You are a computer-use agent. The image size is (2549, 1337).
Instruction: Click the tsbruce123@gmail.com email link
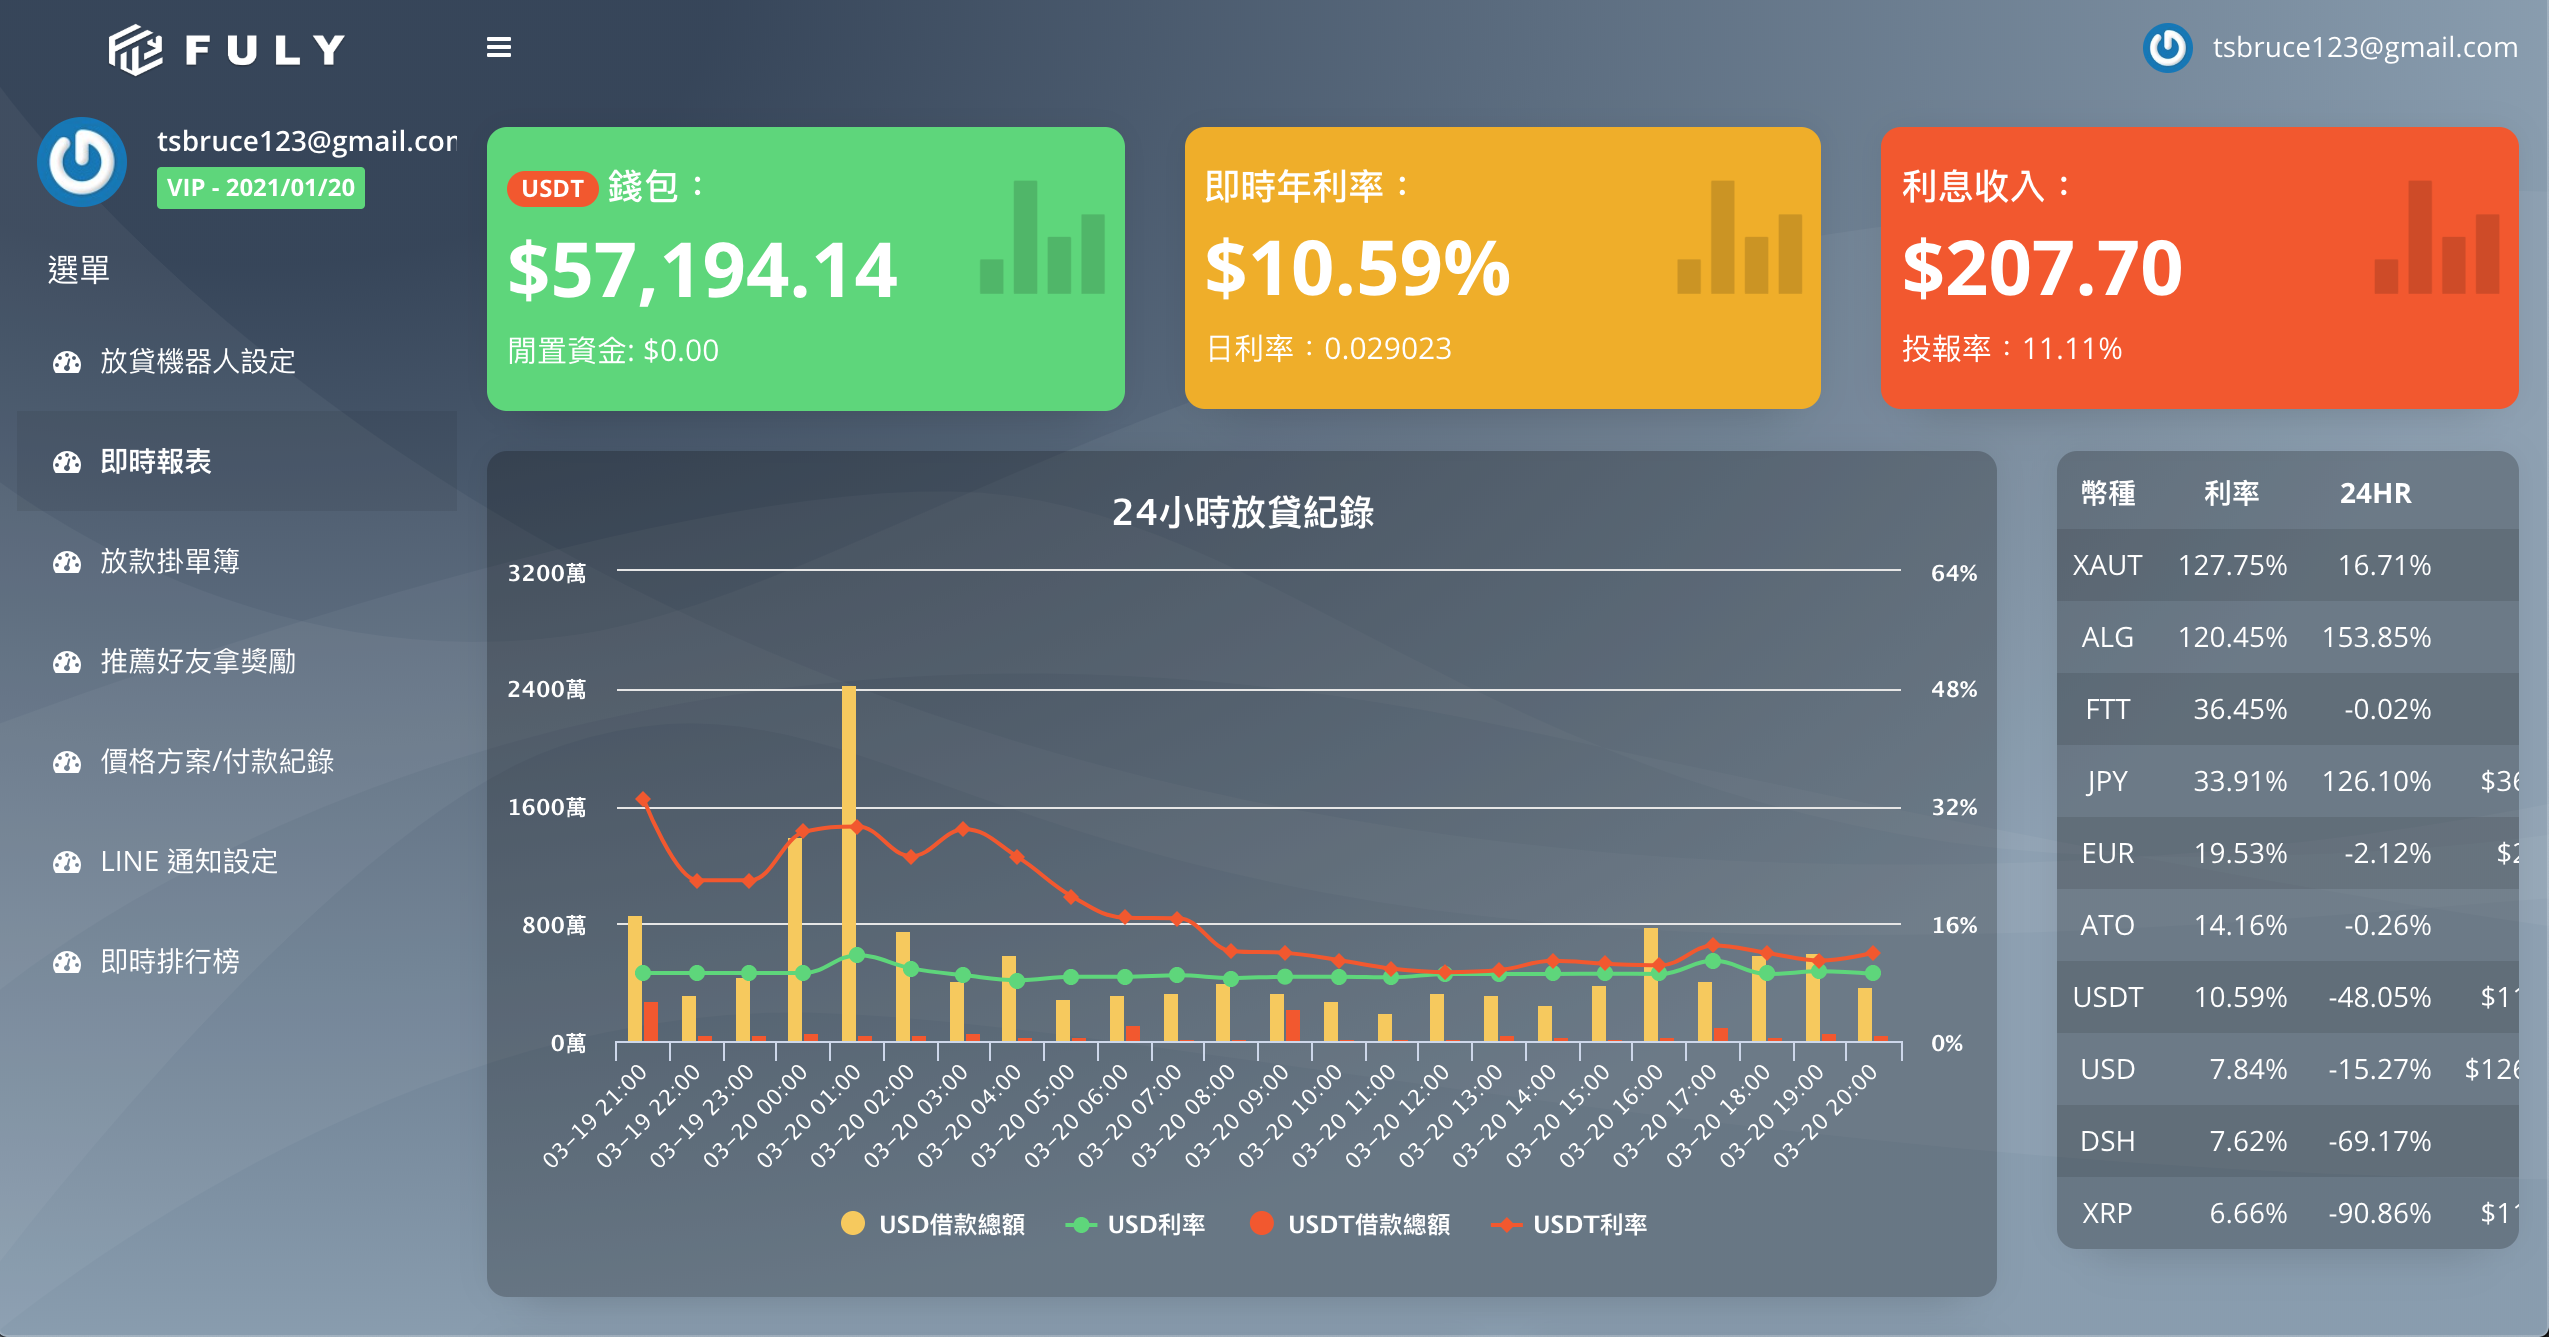pyautogui.click(x=2364, y=47)
